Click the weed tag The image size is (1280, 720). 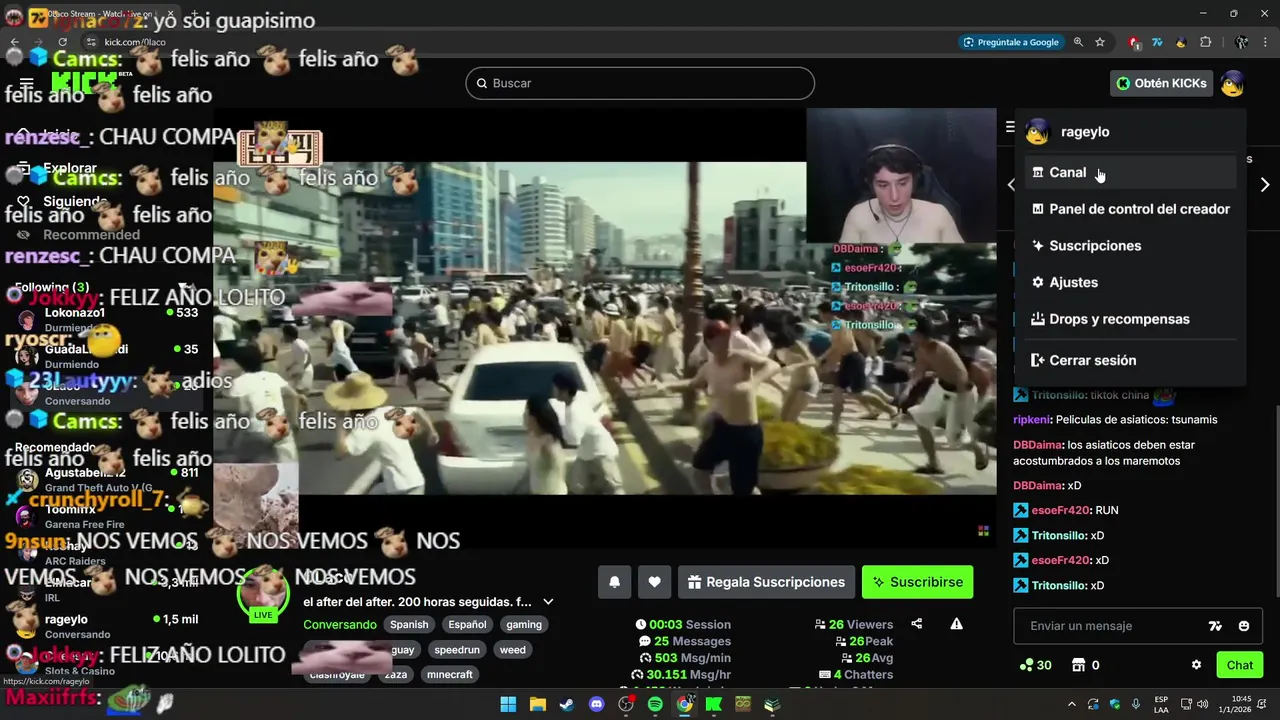click(512, 649)
